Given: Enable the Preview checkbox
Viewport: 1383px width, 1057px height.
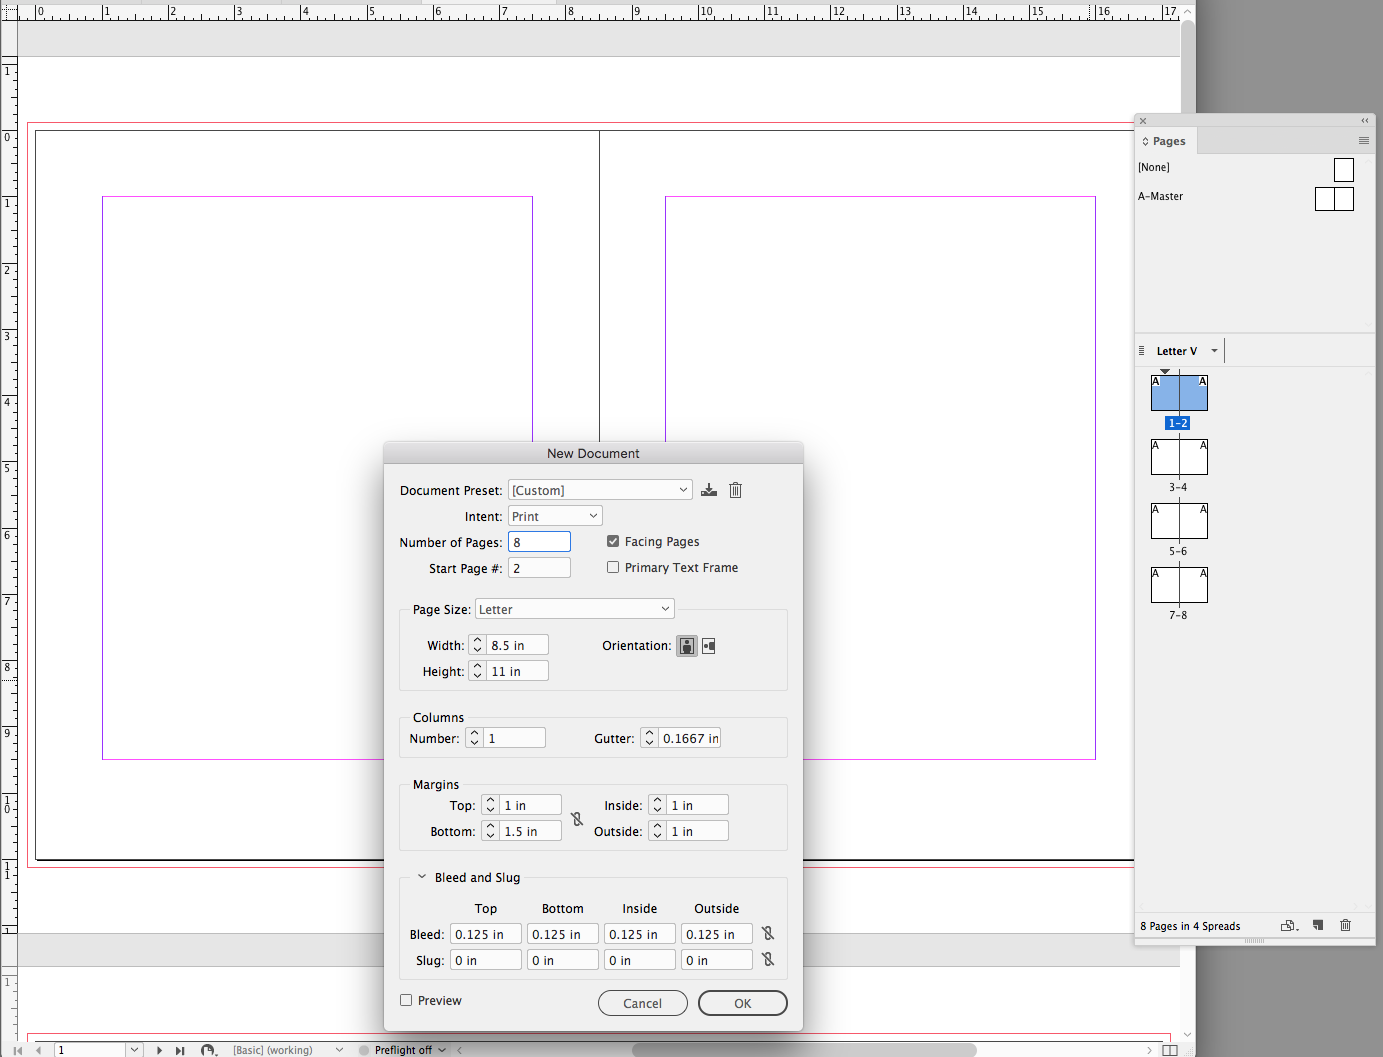Looking at the screenshot, I should 406,1000.
